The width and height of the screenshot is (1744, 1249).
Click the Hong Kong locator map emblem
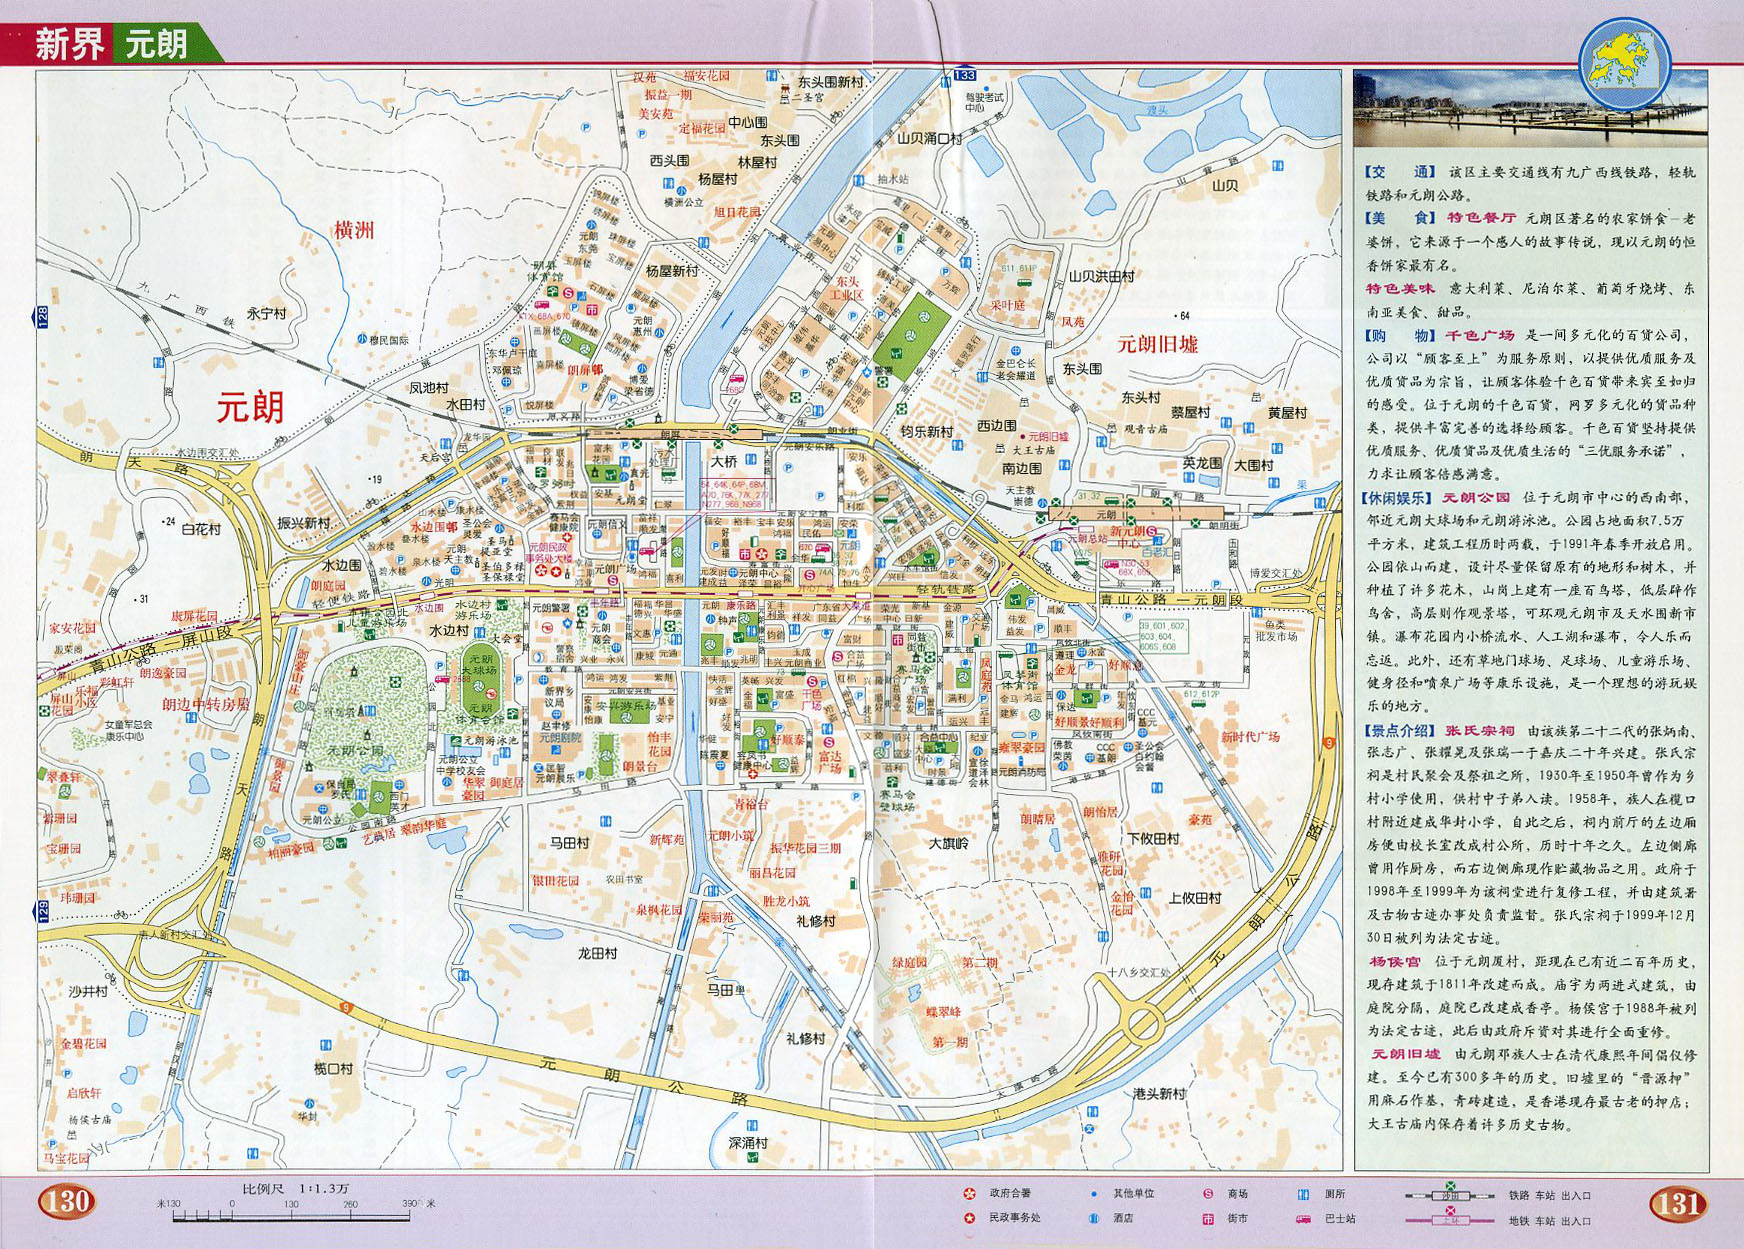[x=1624, y=63]
